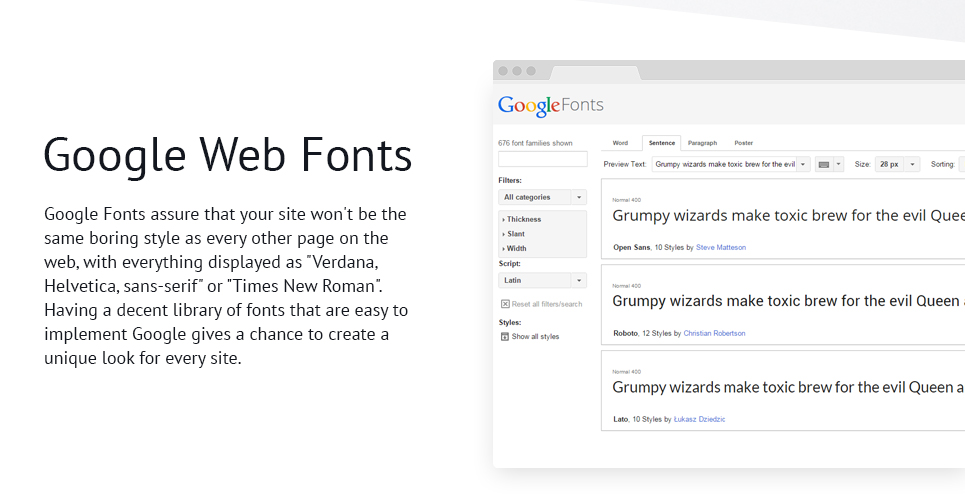
Task: Click the Size: label
Action: 862,164
